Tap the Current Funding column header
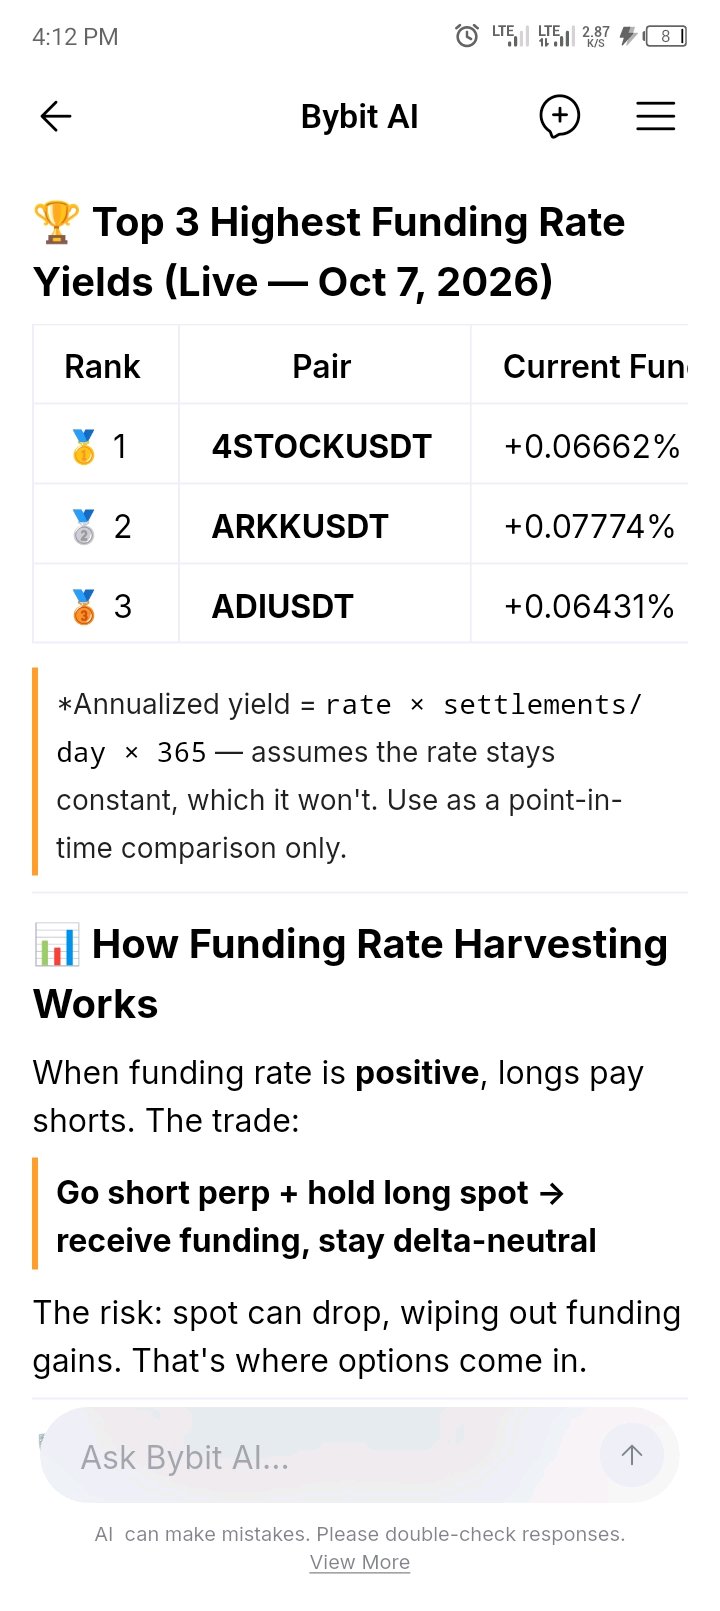This screenshot has height=1611, width=720. coord(596,367)
